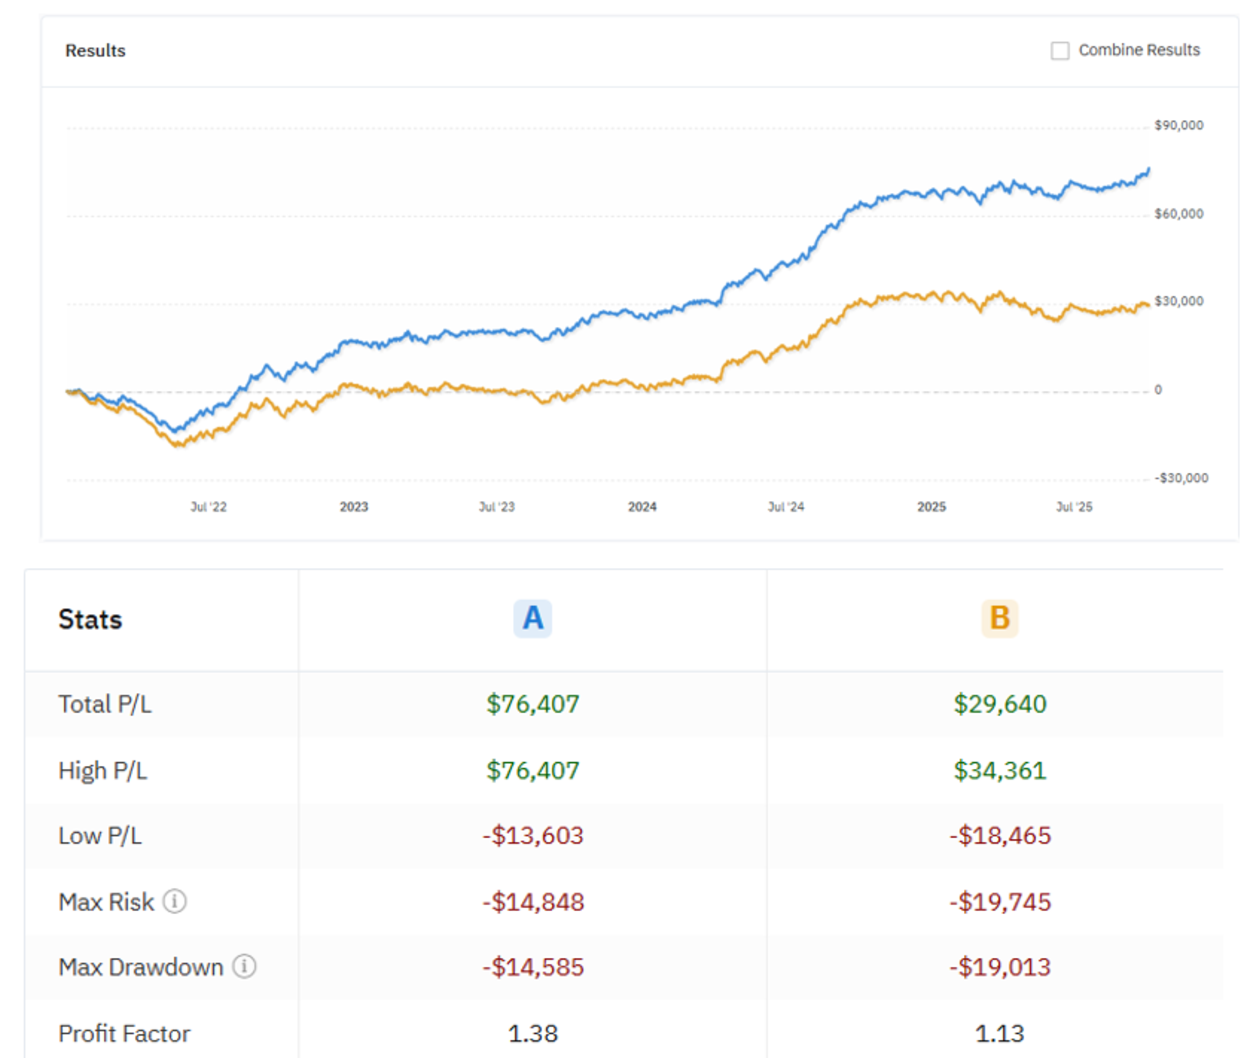This screenshot has width=1250, height=1058.
Task: Select the Total P/L row label
Action: [105, 704]
